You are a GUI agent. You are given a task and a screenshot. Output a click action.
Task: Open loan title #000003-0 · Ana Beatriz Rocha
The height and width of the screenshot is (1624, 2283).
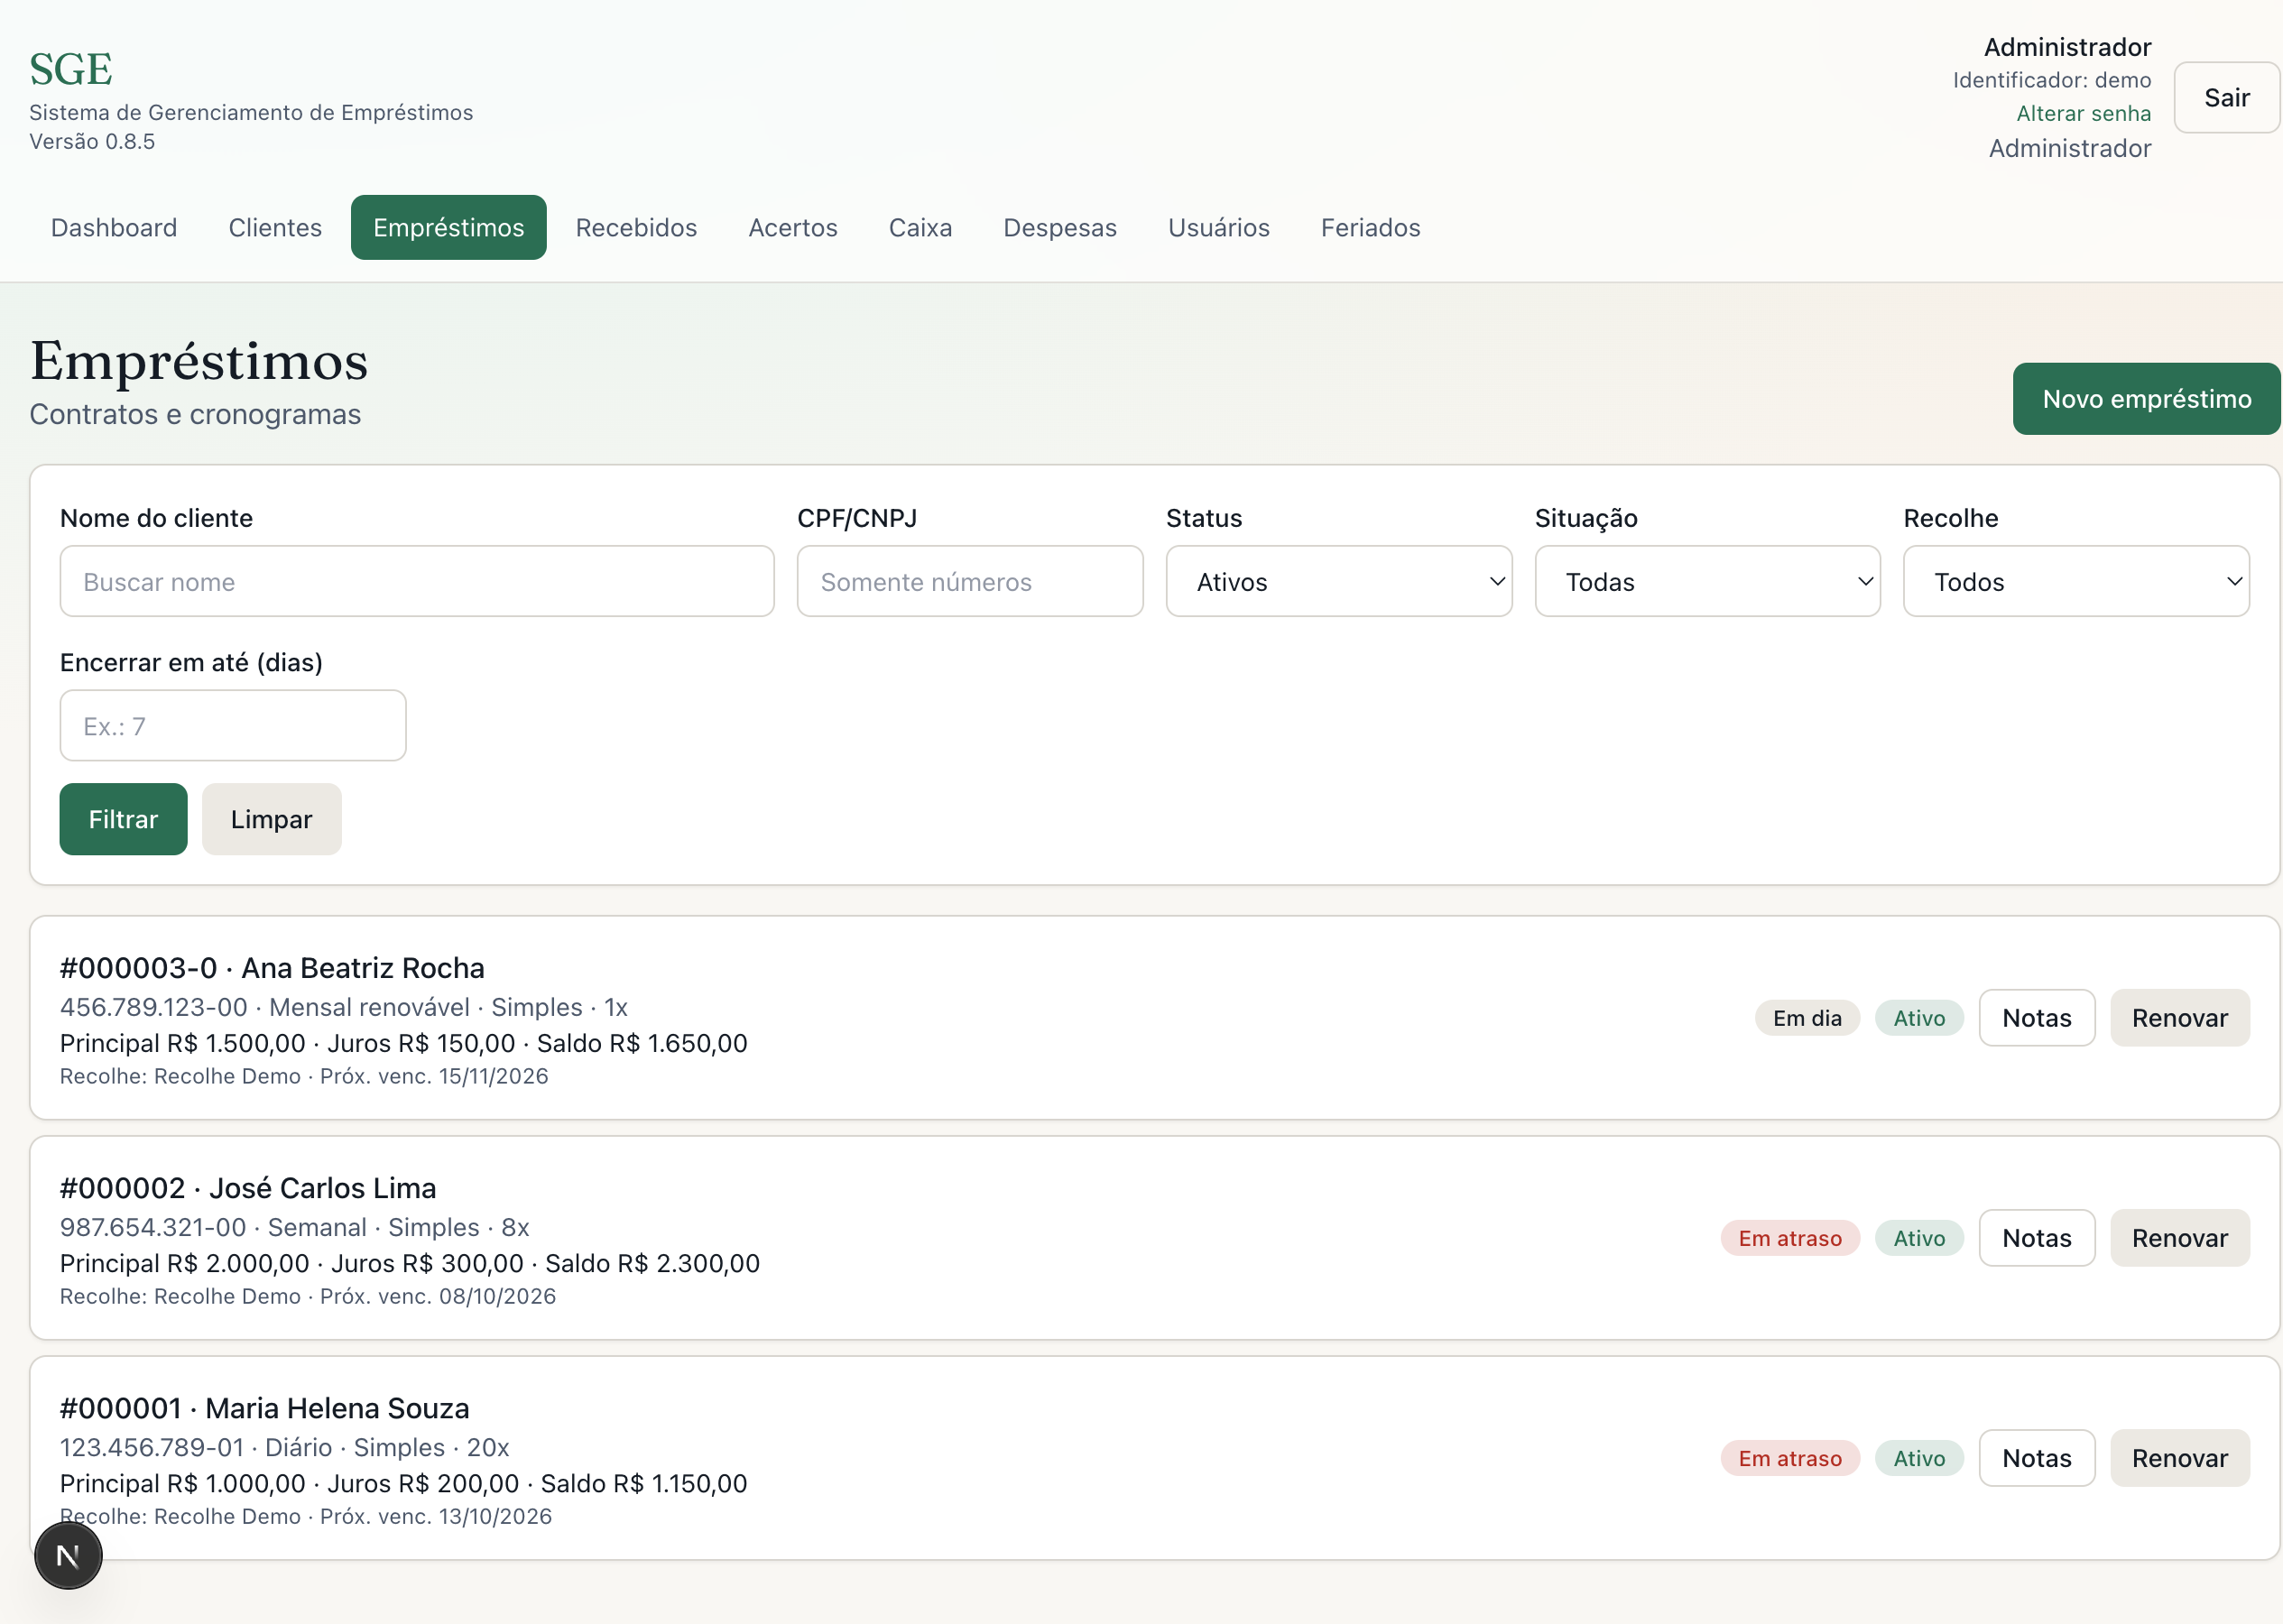point(272,968)
